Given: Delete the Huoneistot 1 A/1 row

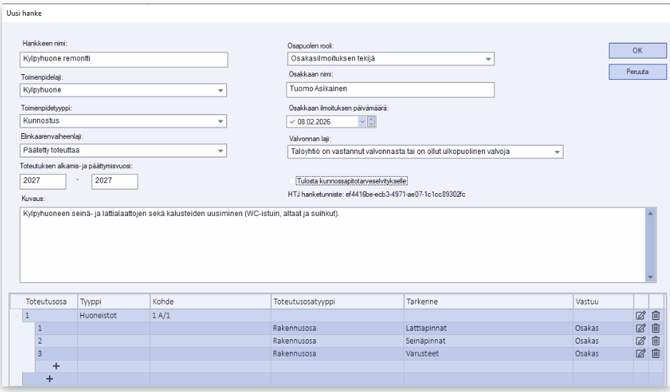Looking at the screenshot, I should pos(656,315).
